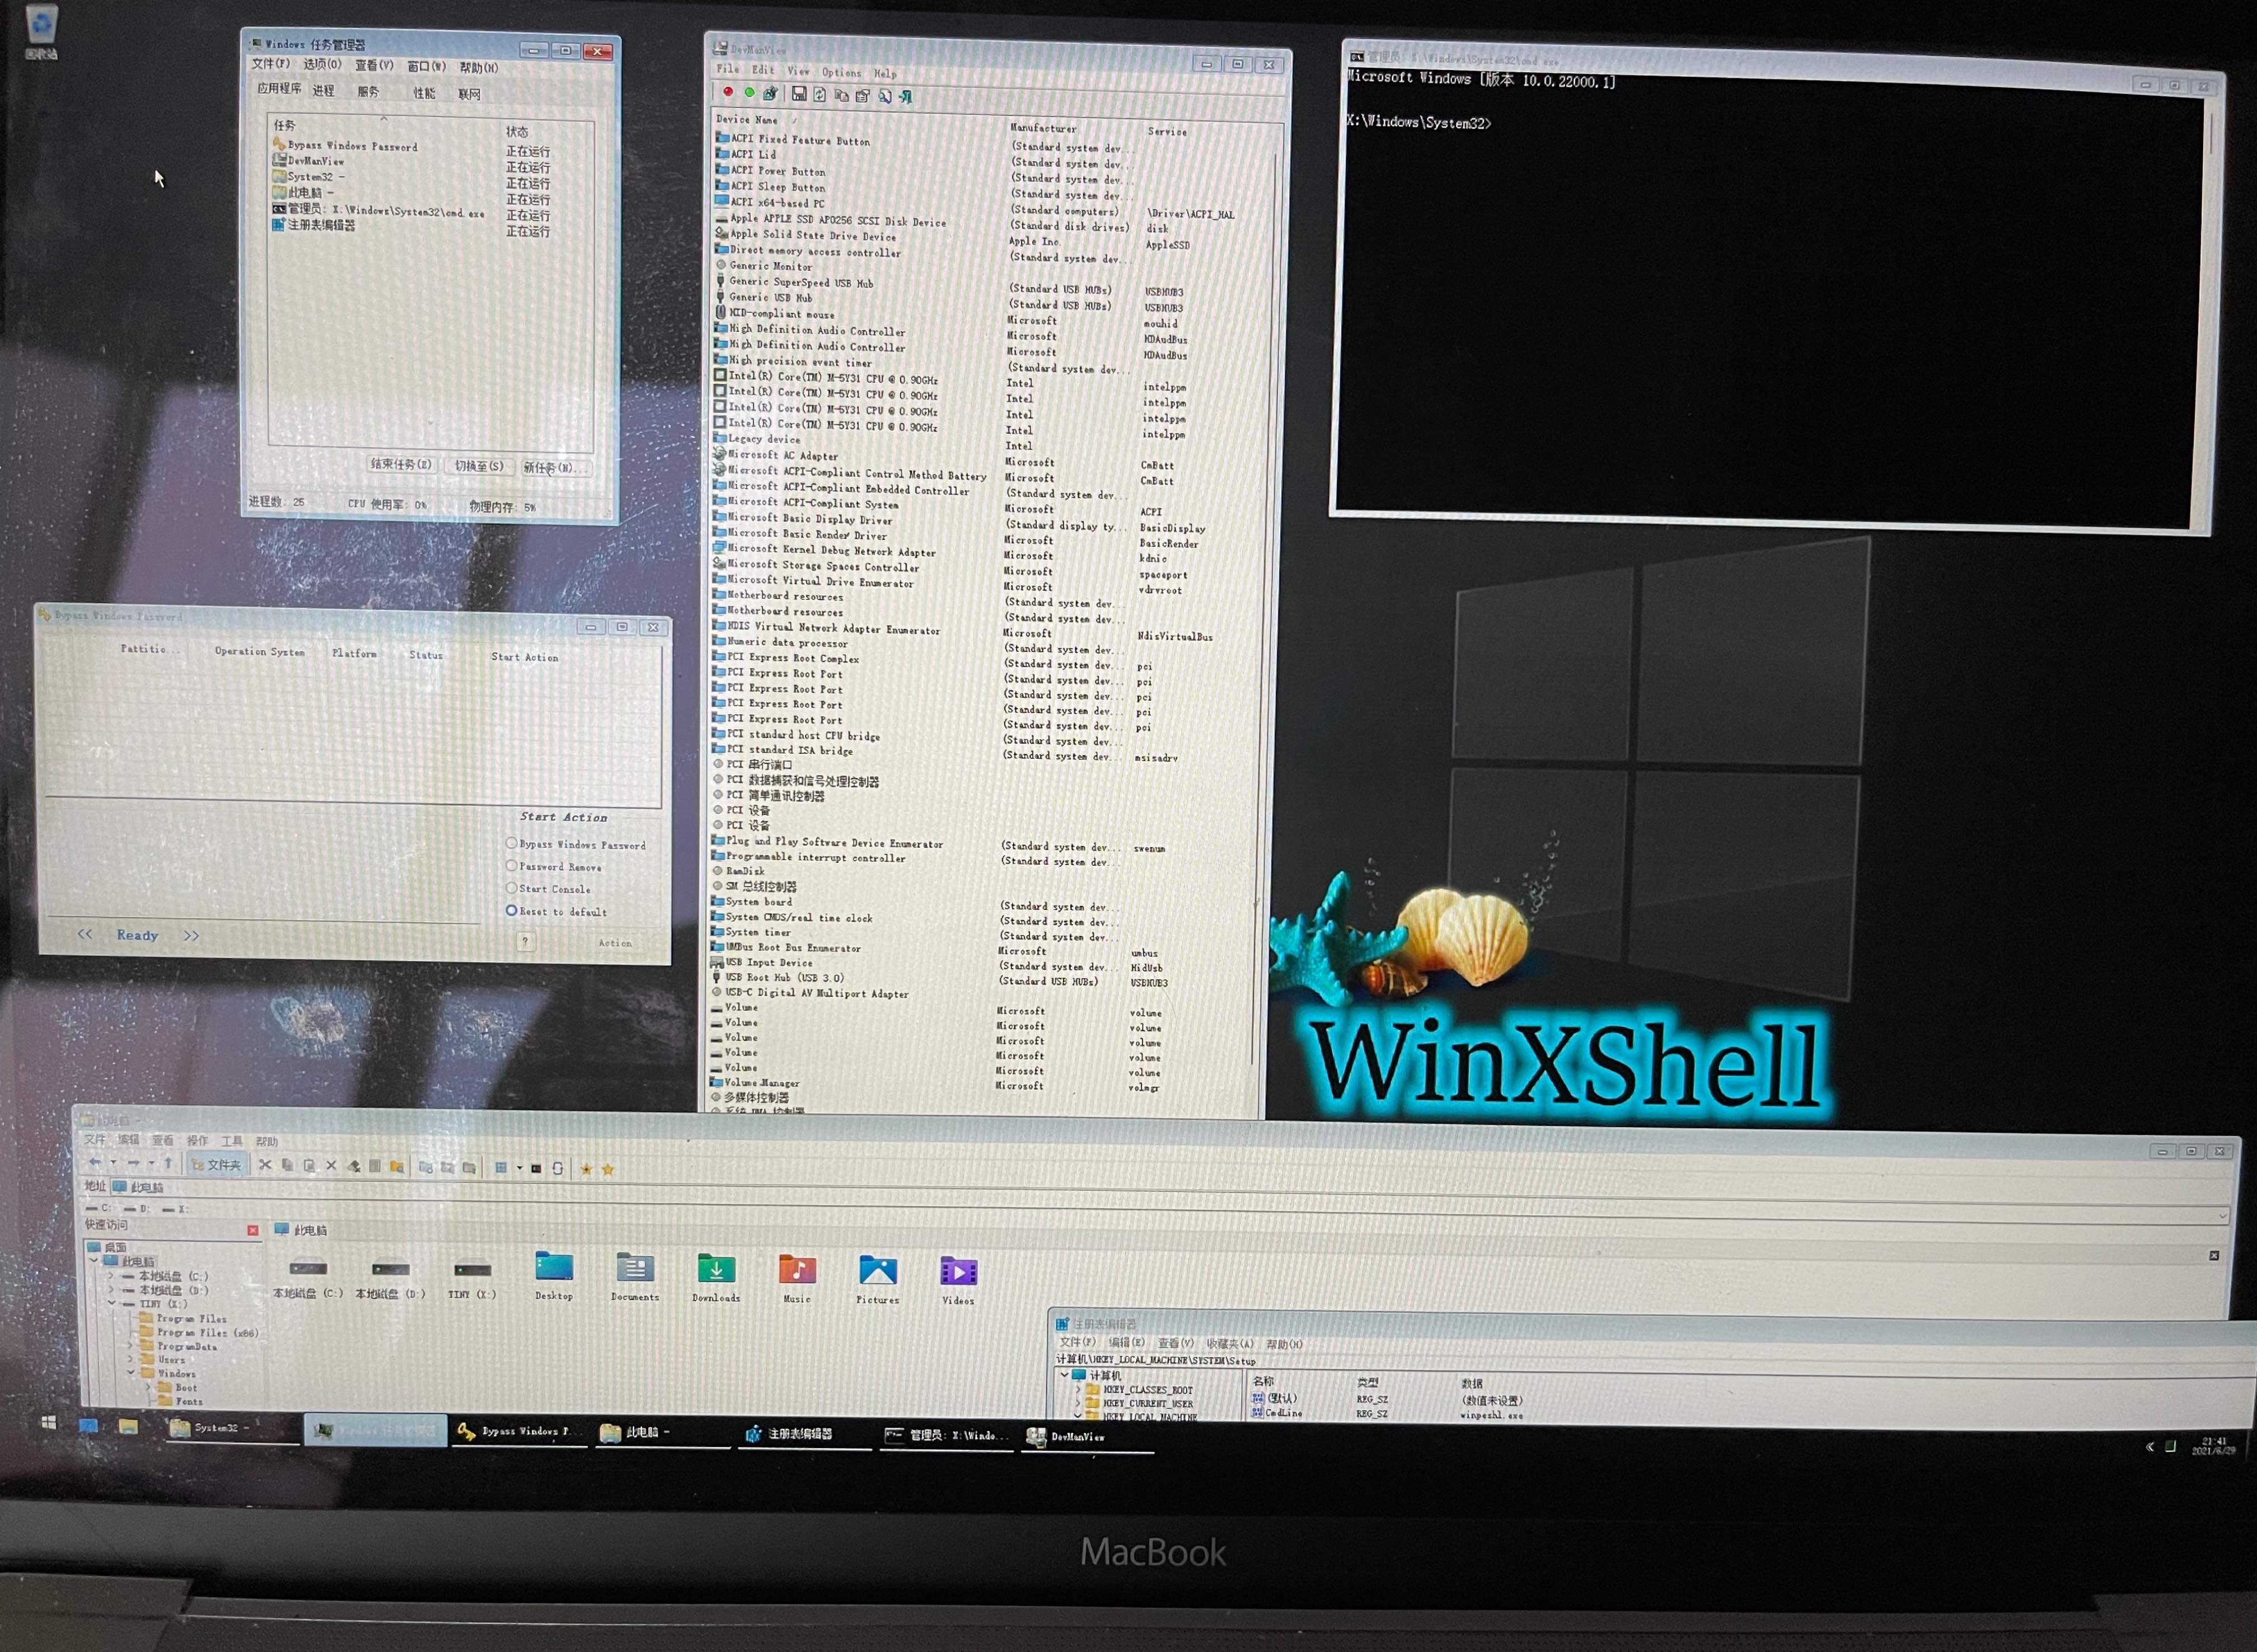
Task: Click the Back arrow in file explorer toolbar
Action: click(95, 1163)
